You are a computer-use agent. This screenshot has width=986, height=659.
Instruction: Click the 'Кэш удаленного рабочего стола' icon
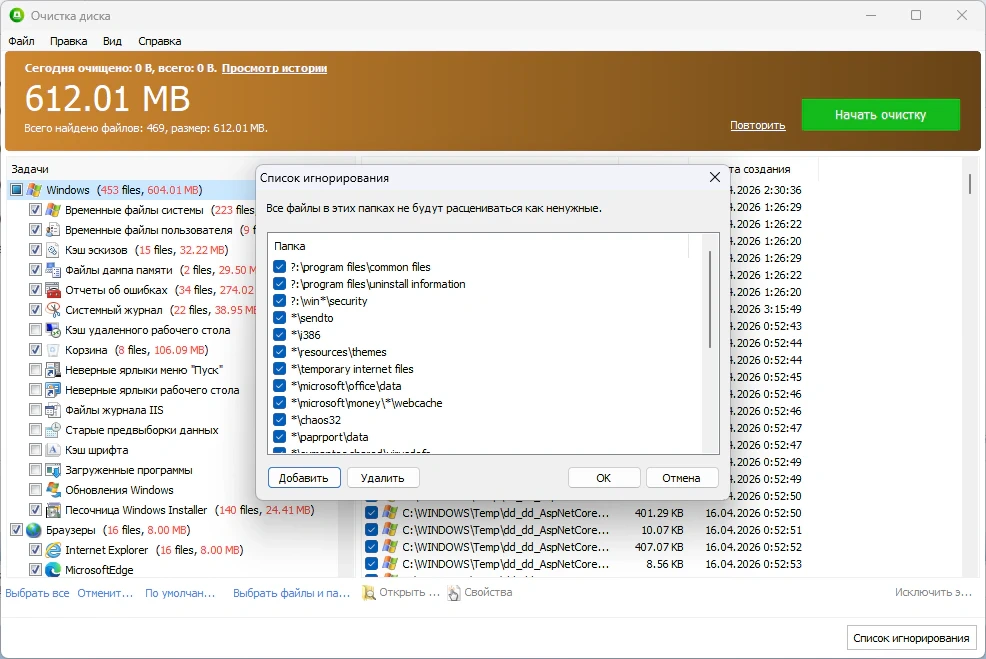53,330
